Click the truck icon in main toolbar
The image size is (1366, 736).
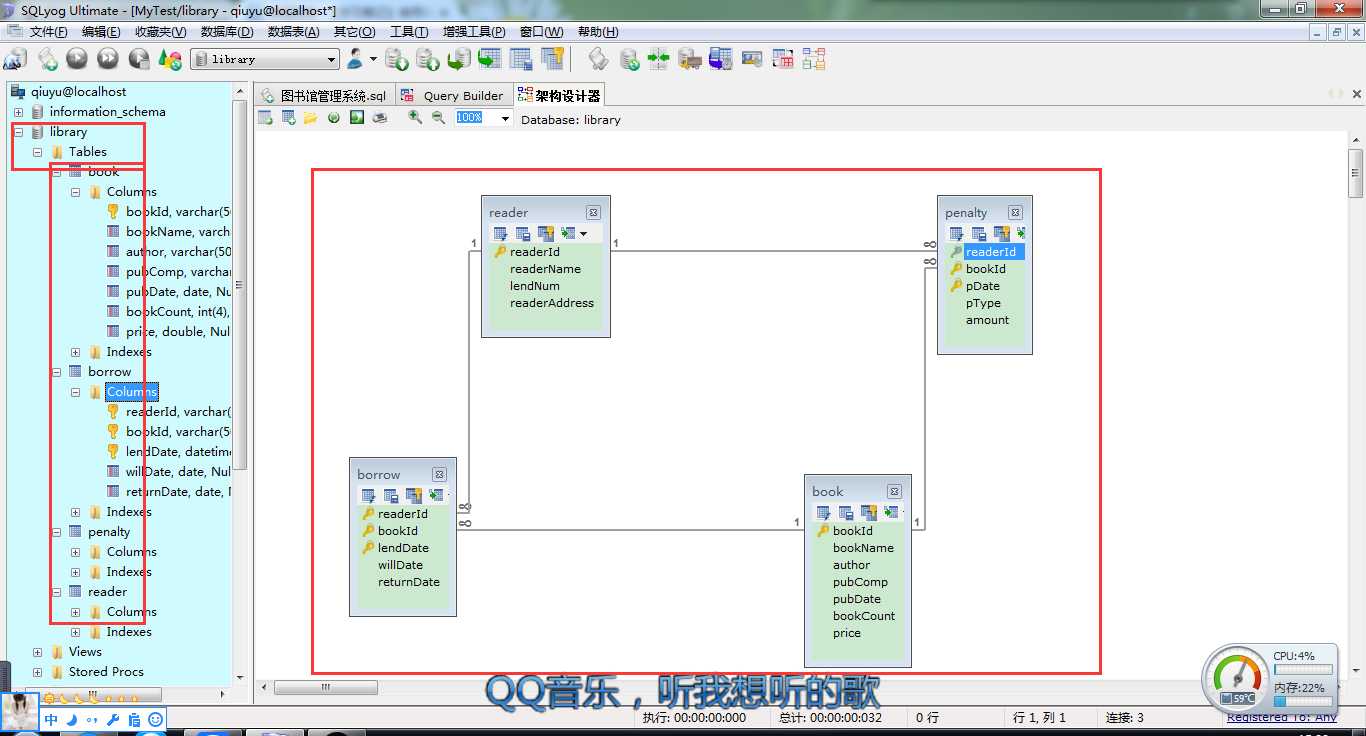tap(689, 59)
